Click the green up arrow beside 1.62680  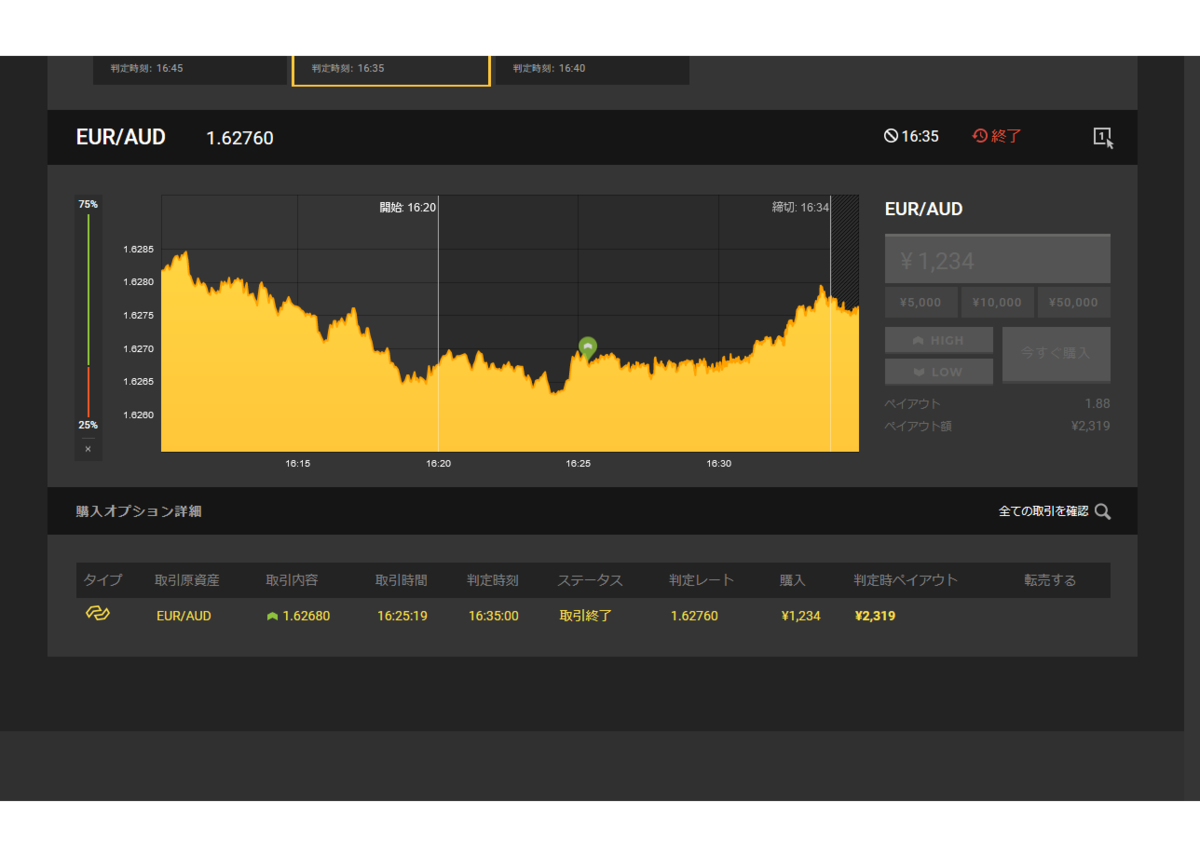272,616
